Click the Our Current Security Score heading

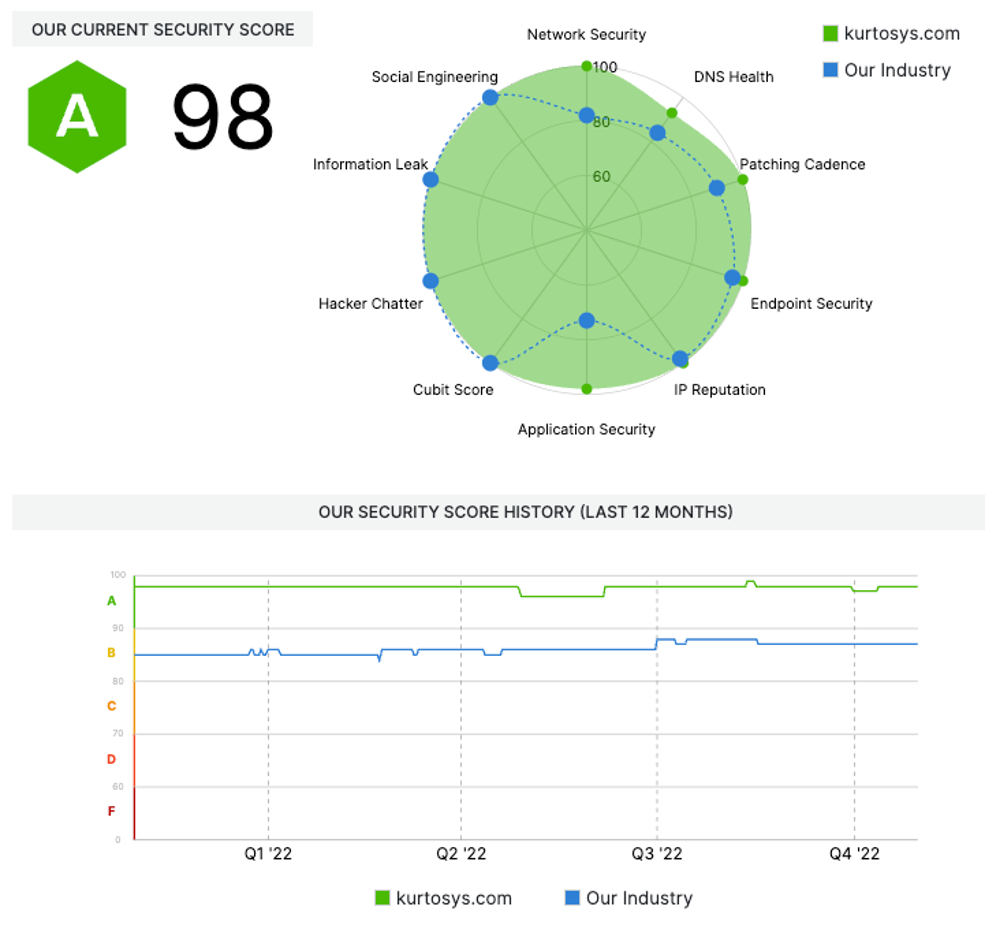pos(163,30)
